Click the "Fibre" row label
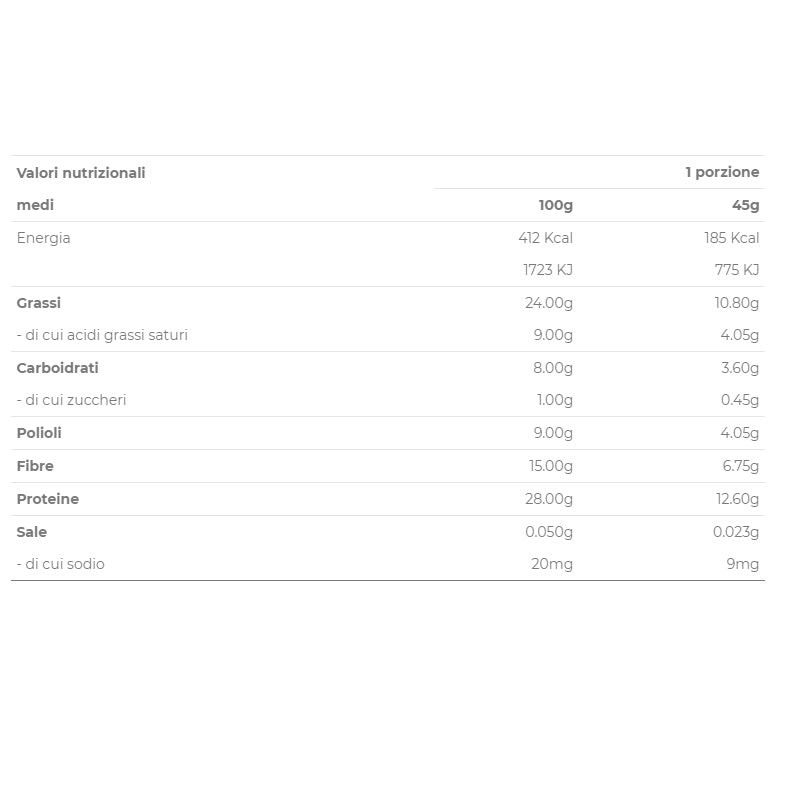This screenshot has height=800, width=800. [35, 466]
